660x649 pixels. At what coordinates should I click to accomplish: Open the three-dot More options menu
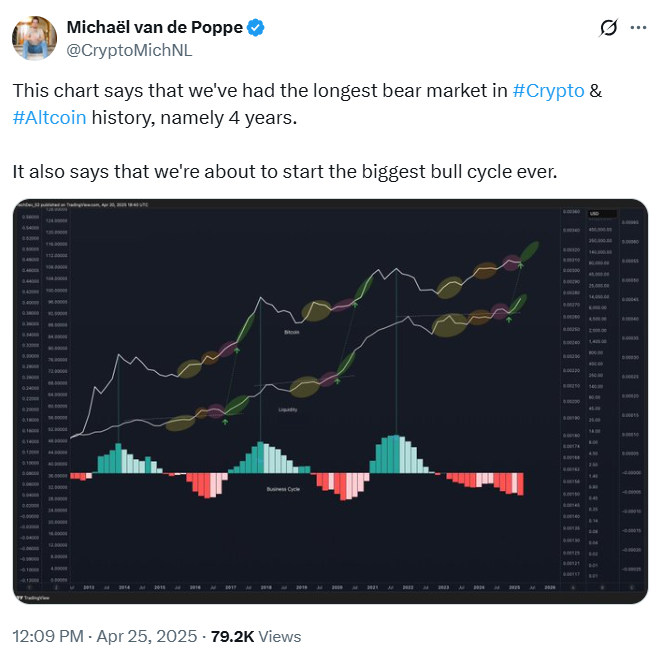pyautogui.click(x=637, y=28)
